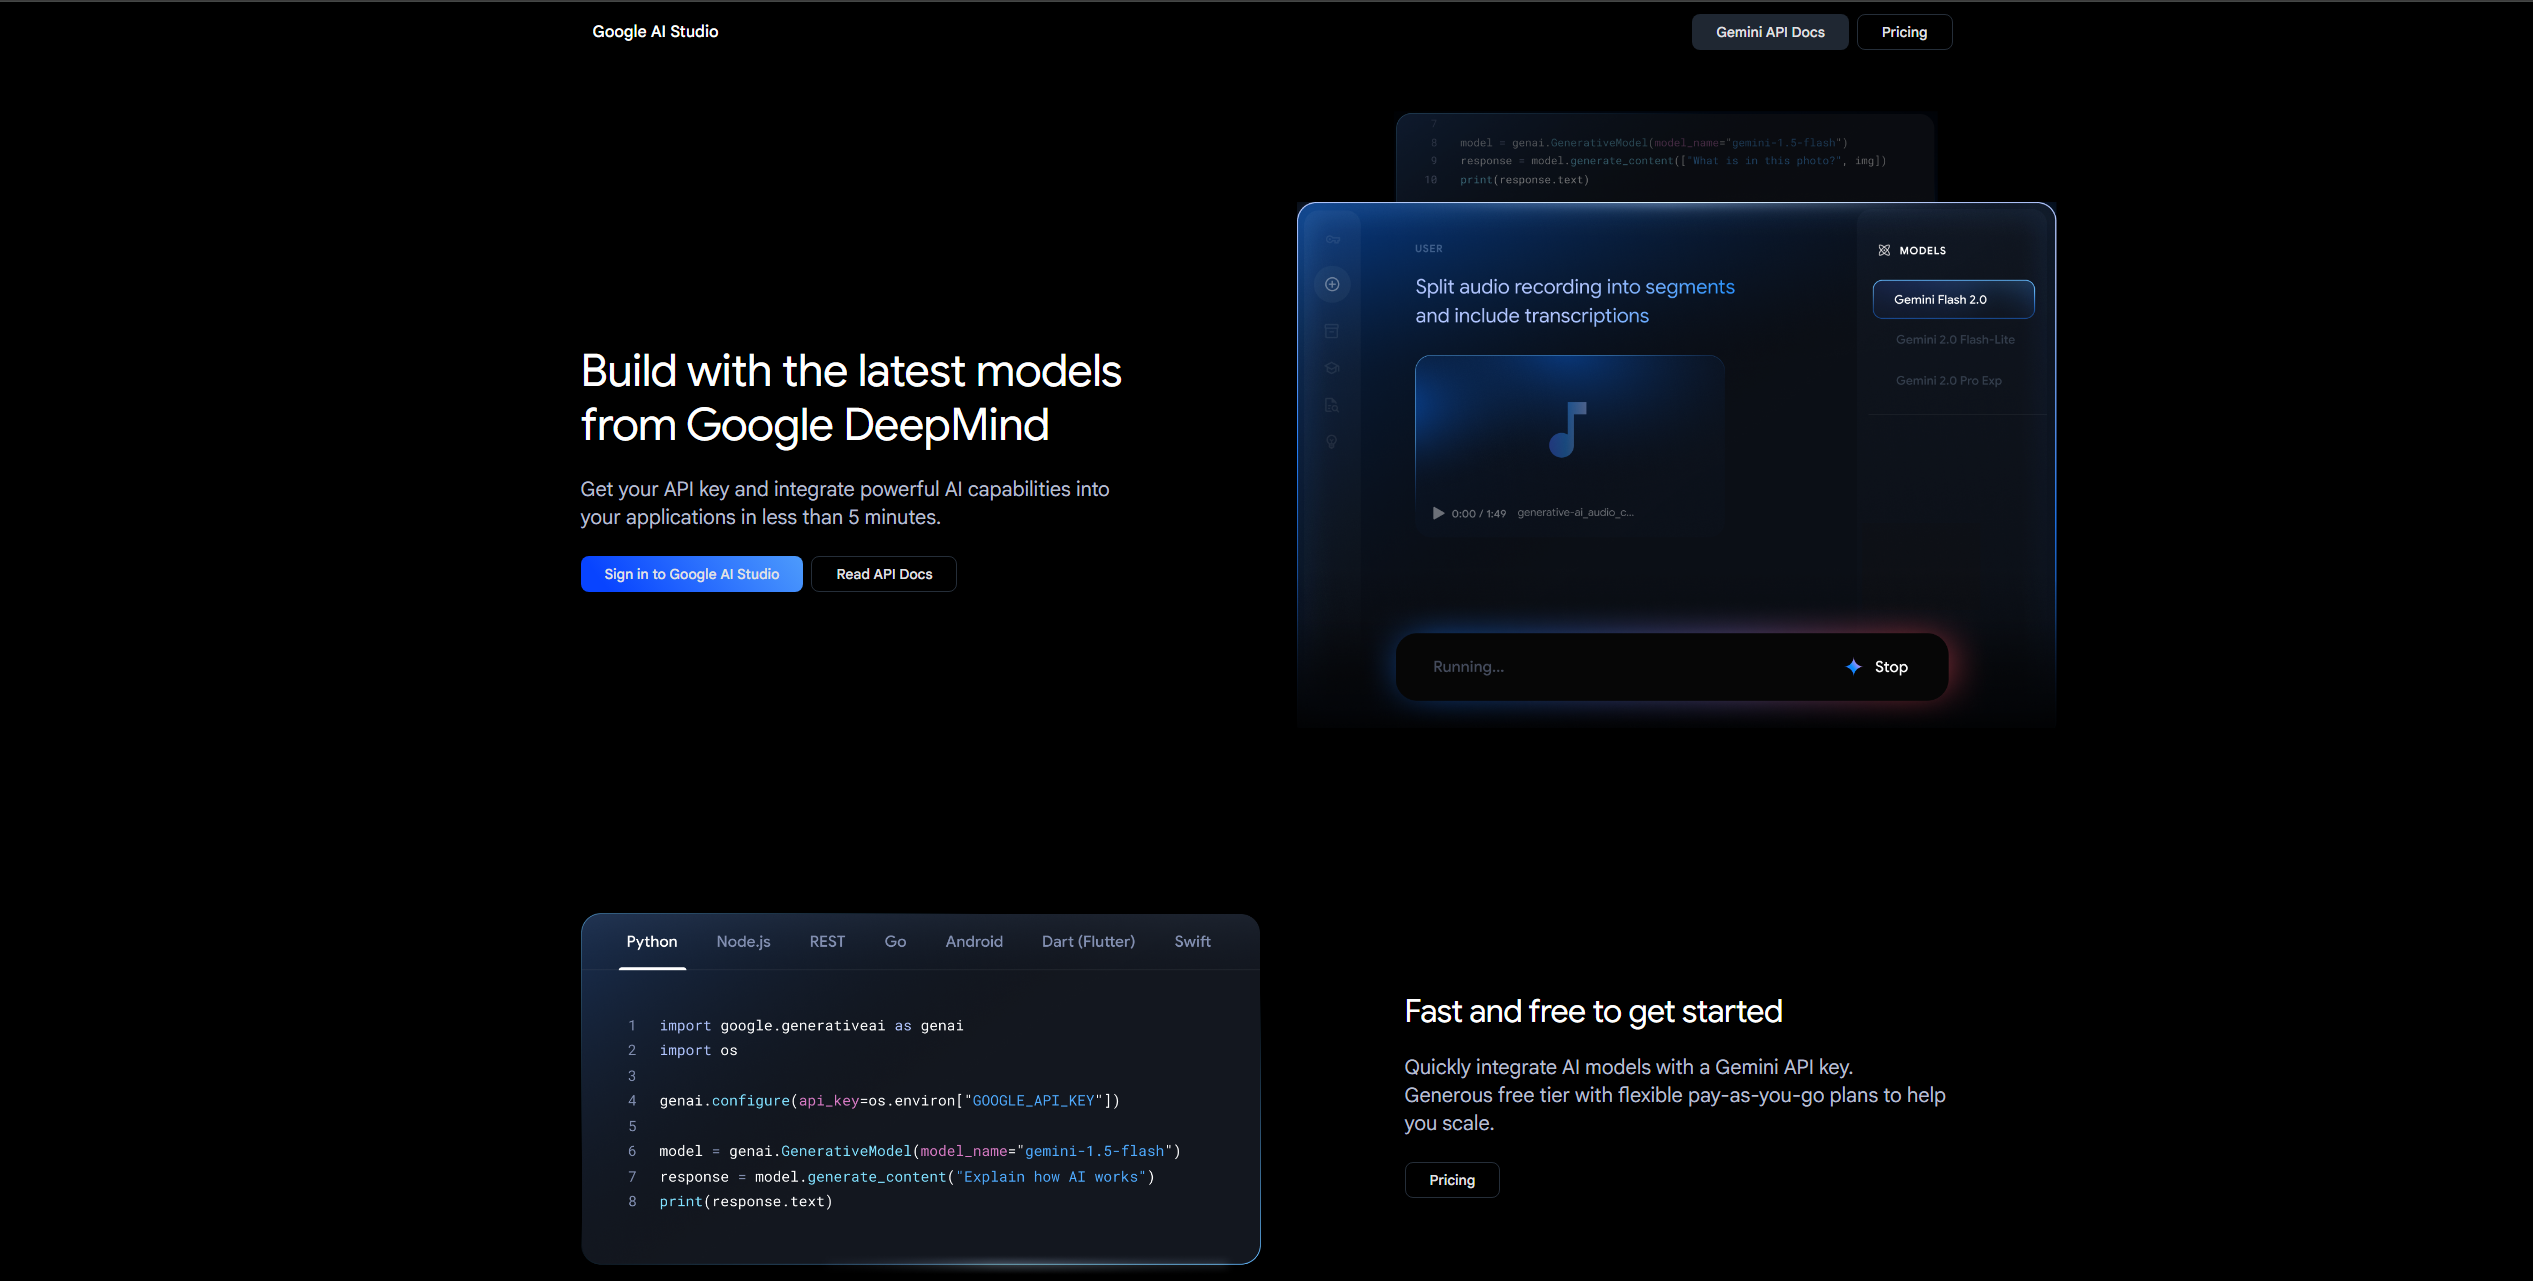Click the key icon in the mockup sidebar
The height and width of the screenshot is (1281, 2533).
pos(1332,240)
